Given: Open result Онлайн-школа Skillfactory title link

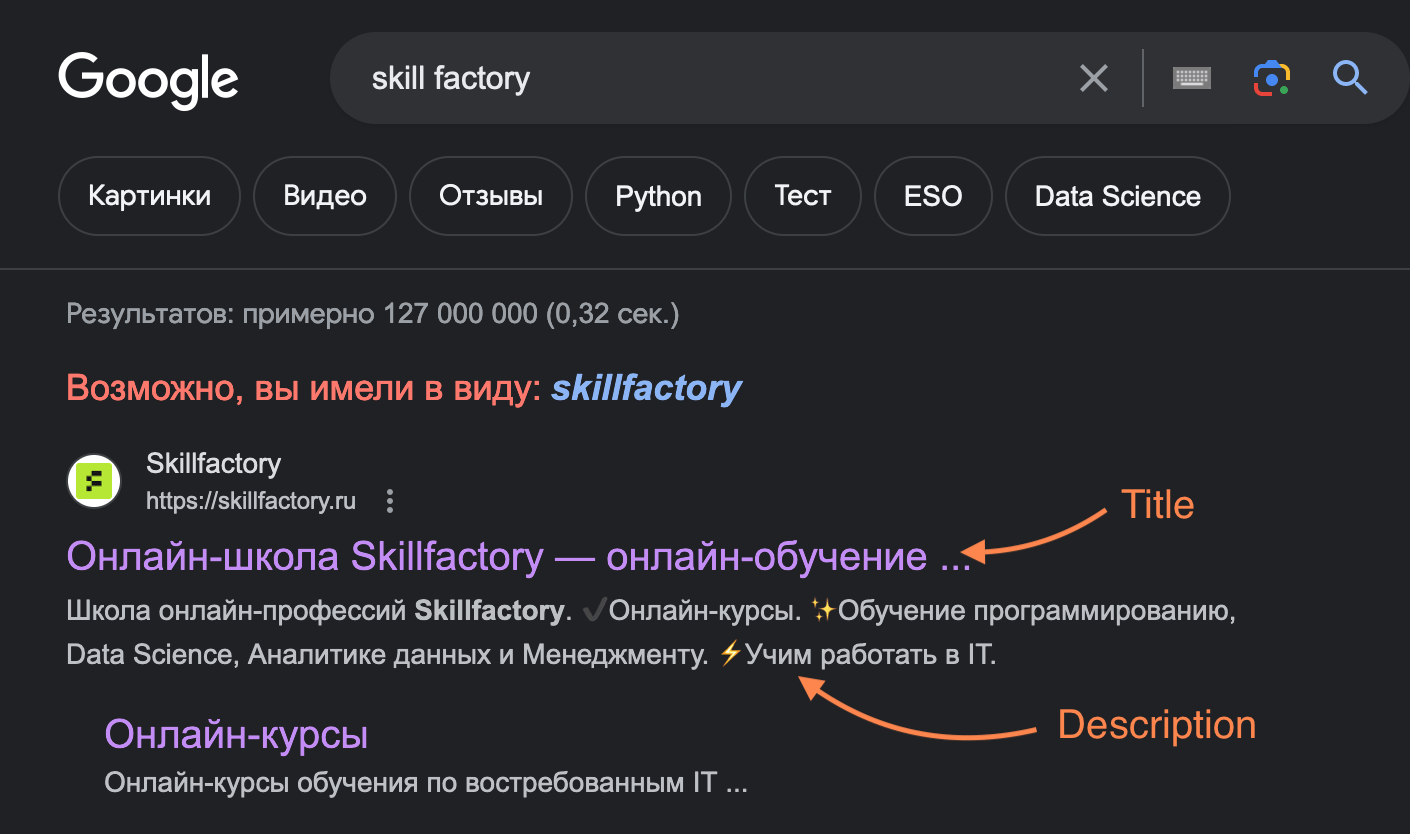Looking at the screenshot, I should (519, 557).
